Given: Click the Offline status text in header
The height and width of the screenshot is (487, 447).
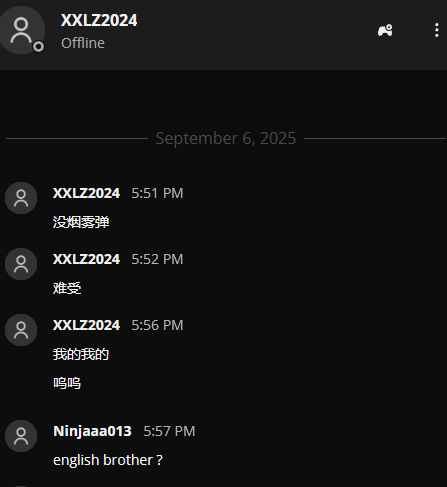Looking at the screenshot, I should pyautogui.click(x=83, y=43).
